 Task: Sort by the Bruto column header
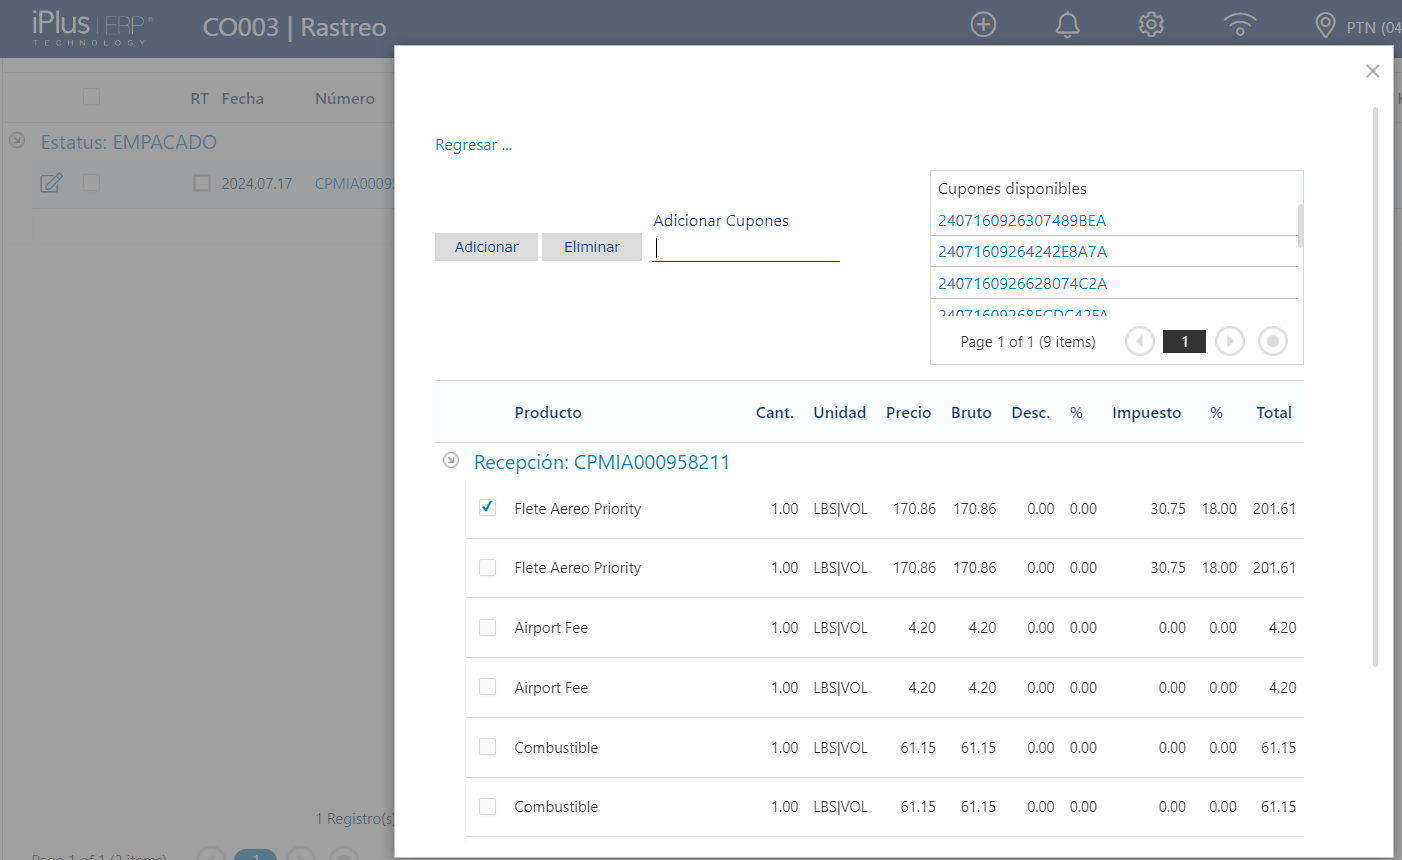(971, 412)
